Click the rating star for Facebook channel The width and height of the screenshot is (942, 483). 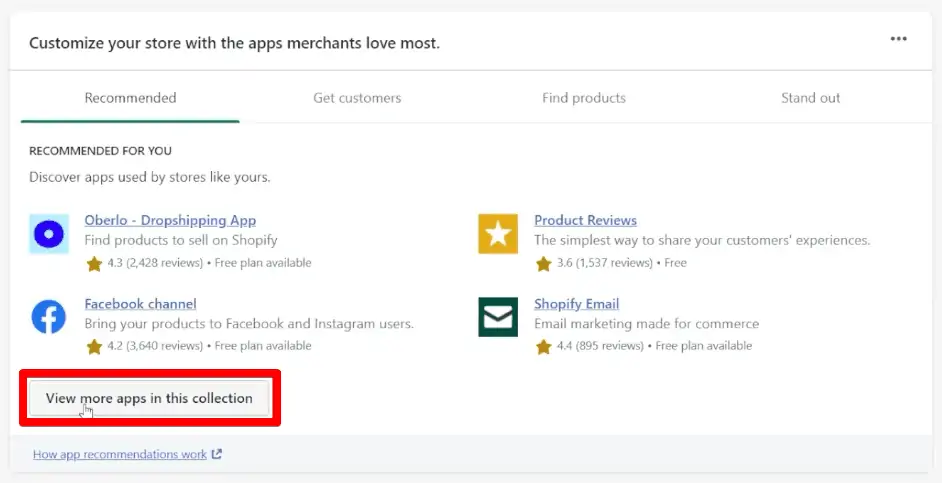pos(94,347)
